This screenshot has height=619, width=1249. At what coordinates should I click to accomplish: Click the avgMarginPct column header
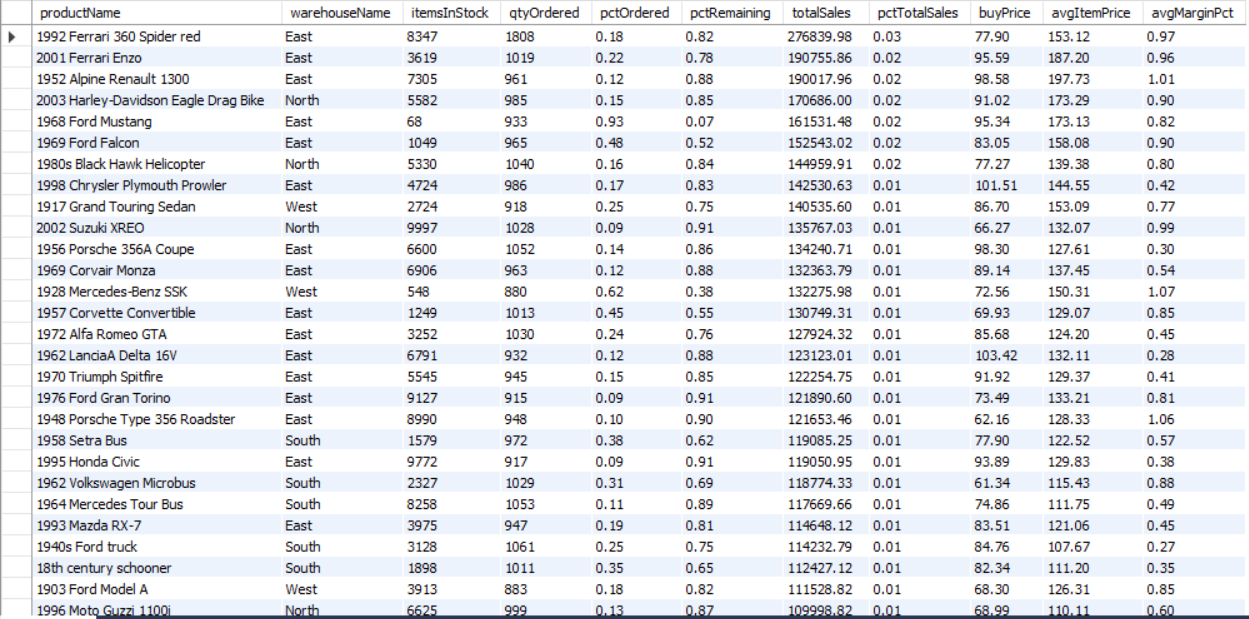coord(1193,13)
